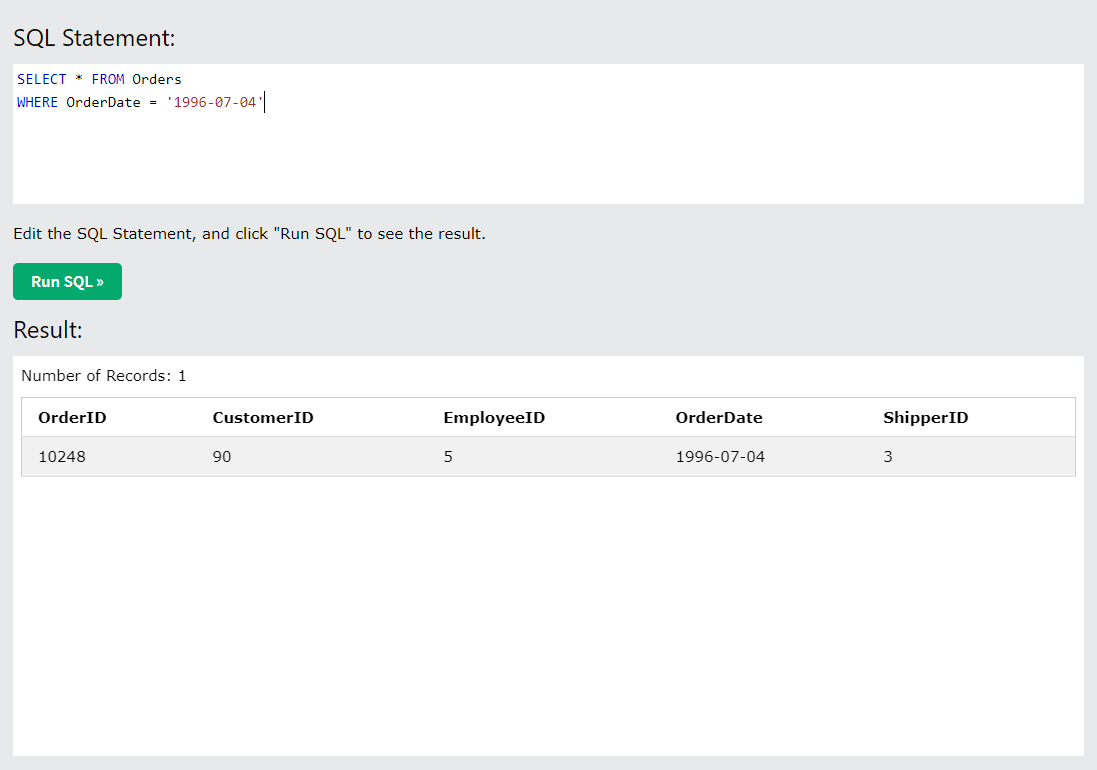The height and width of the screenshot is (770, 1097).
Task: Select the 10248 order ID cell
Action: [62, 457]
